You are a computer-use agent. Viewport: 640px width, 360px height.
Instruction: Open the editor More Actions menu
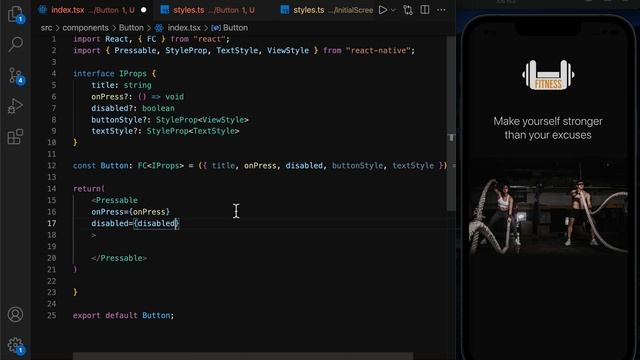click(441, 10)
